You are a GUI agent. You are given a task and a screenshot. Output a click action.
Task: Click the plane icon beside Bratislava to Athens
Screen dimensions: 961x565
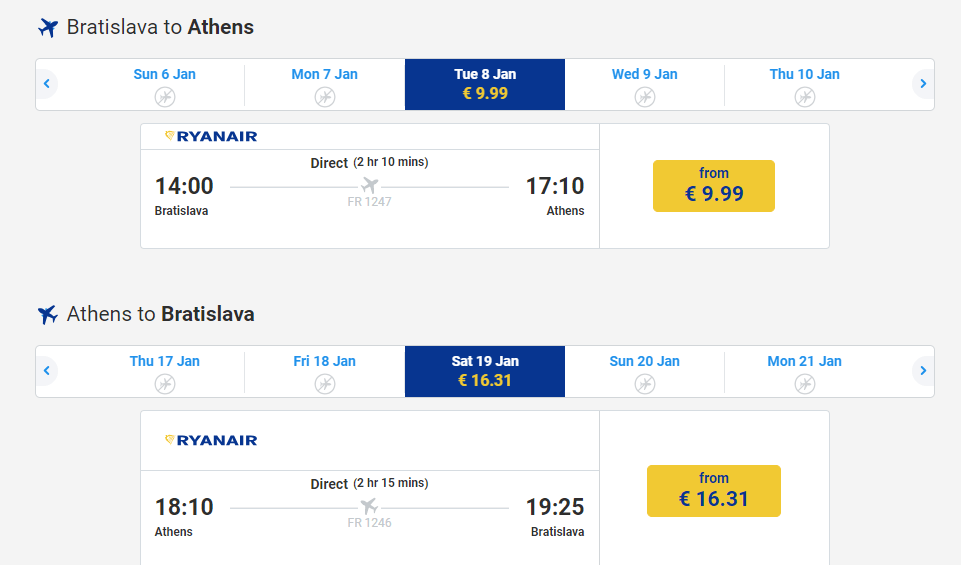(x=48, y=28)
